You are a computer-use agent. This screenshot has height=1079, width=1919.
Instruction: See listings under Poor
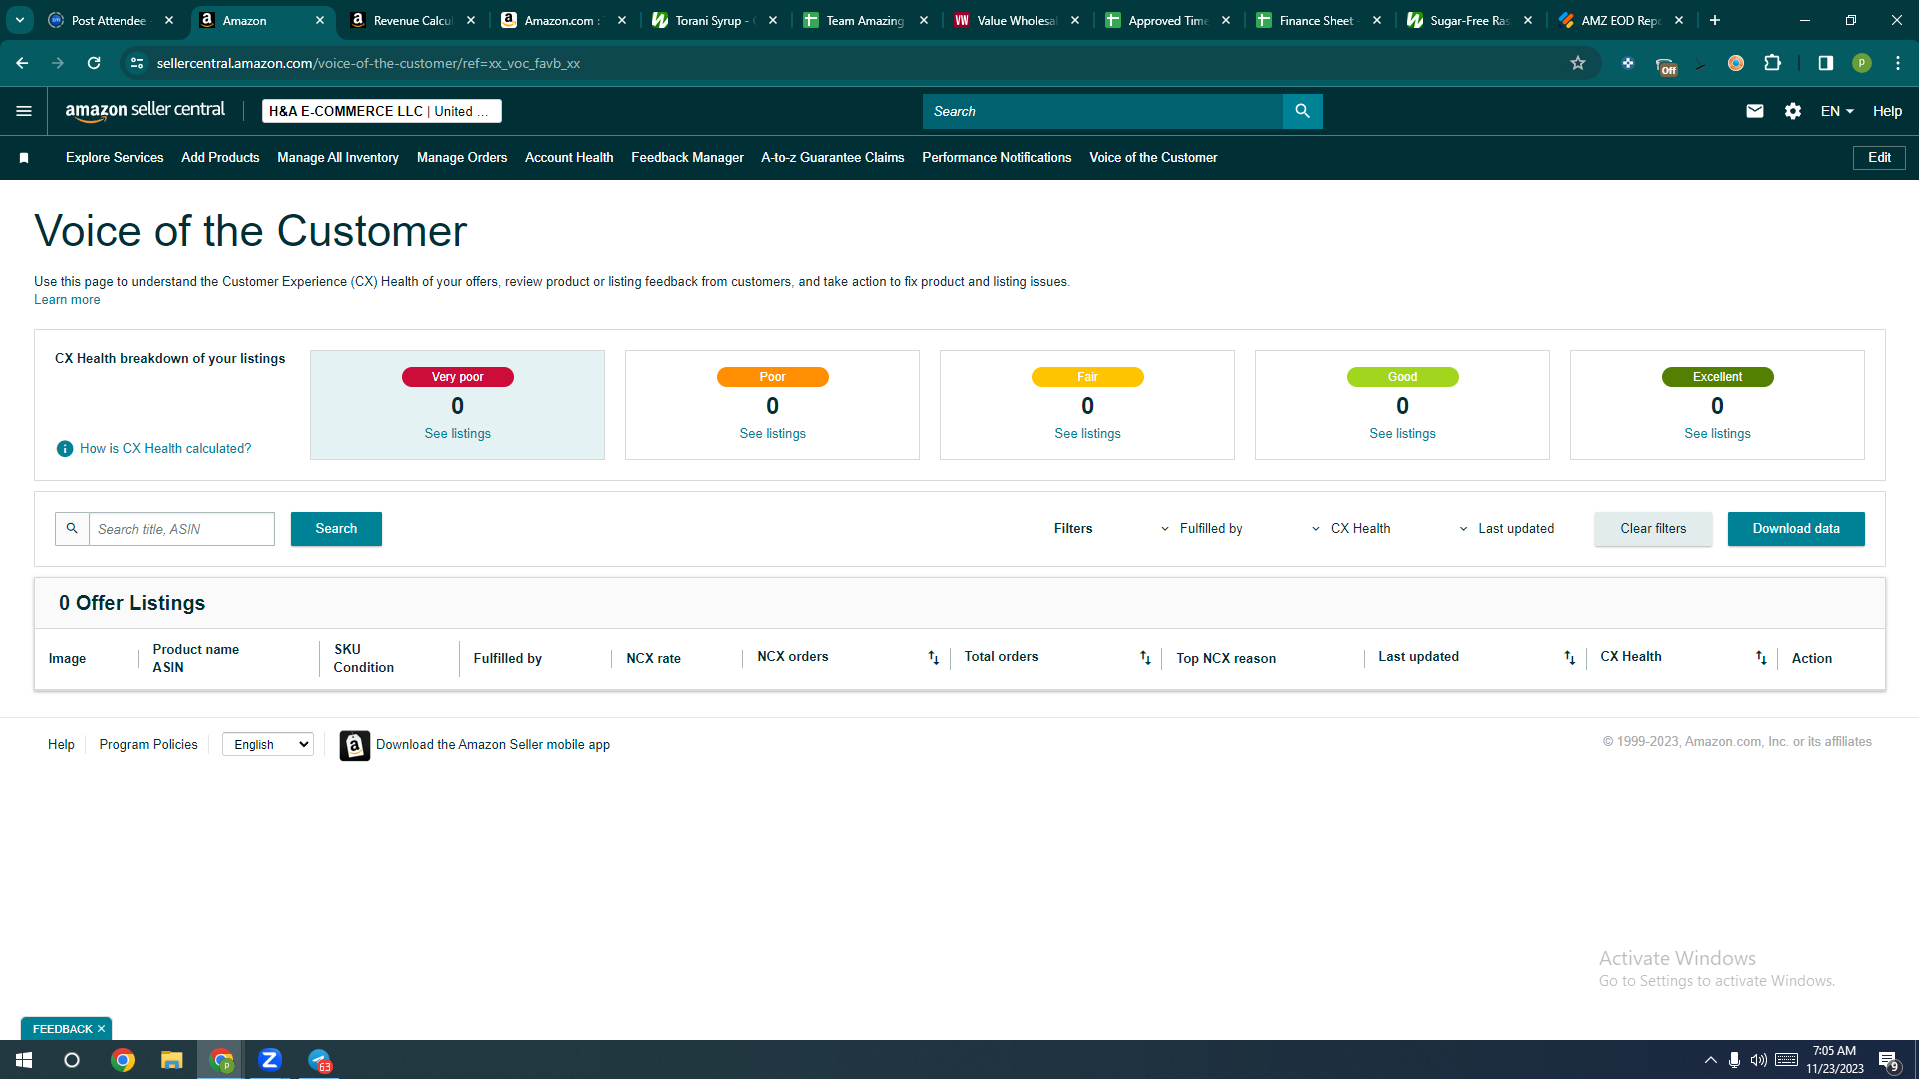tap(773, 434)
